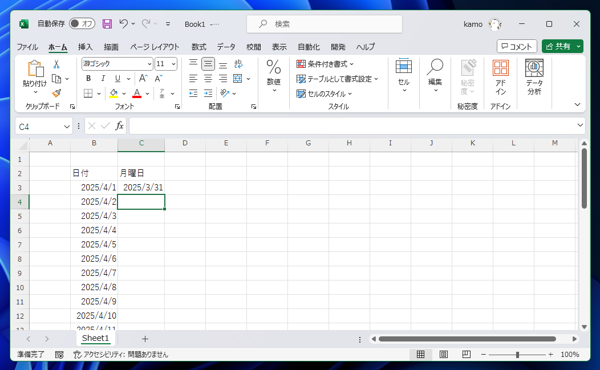Switch to Formulas tab
This screenshot has width=600, height=370.
[199, 47]
